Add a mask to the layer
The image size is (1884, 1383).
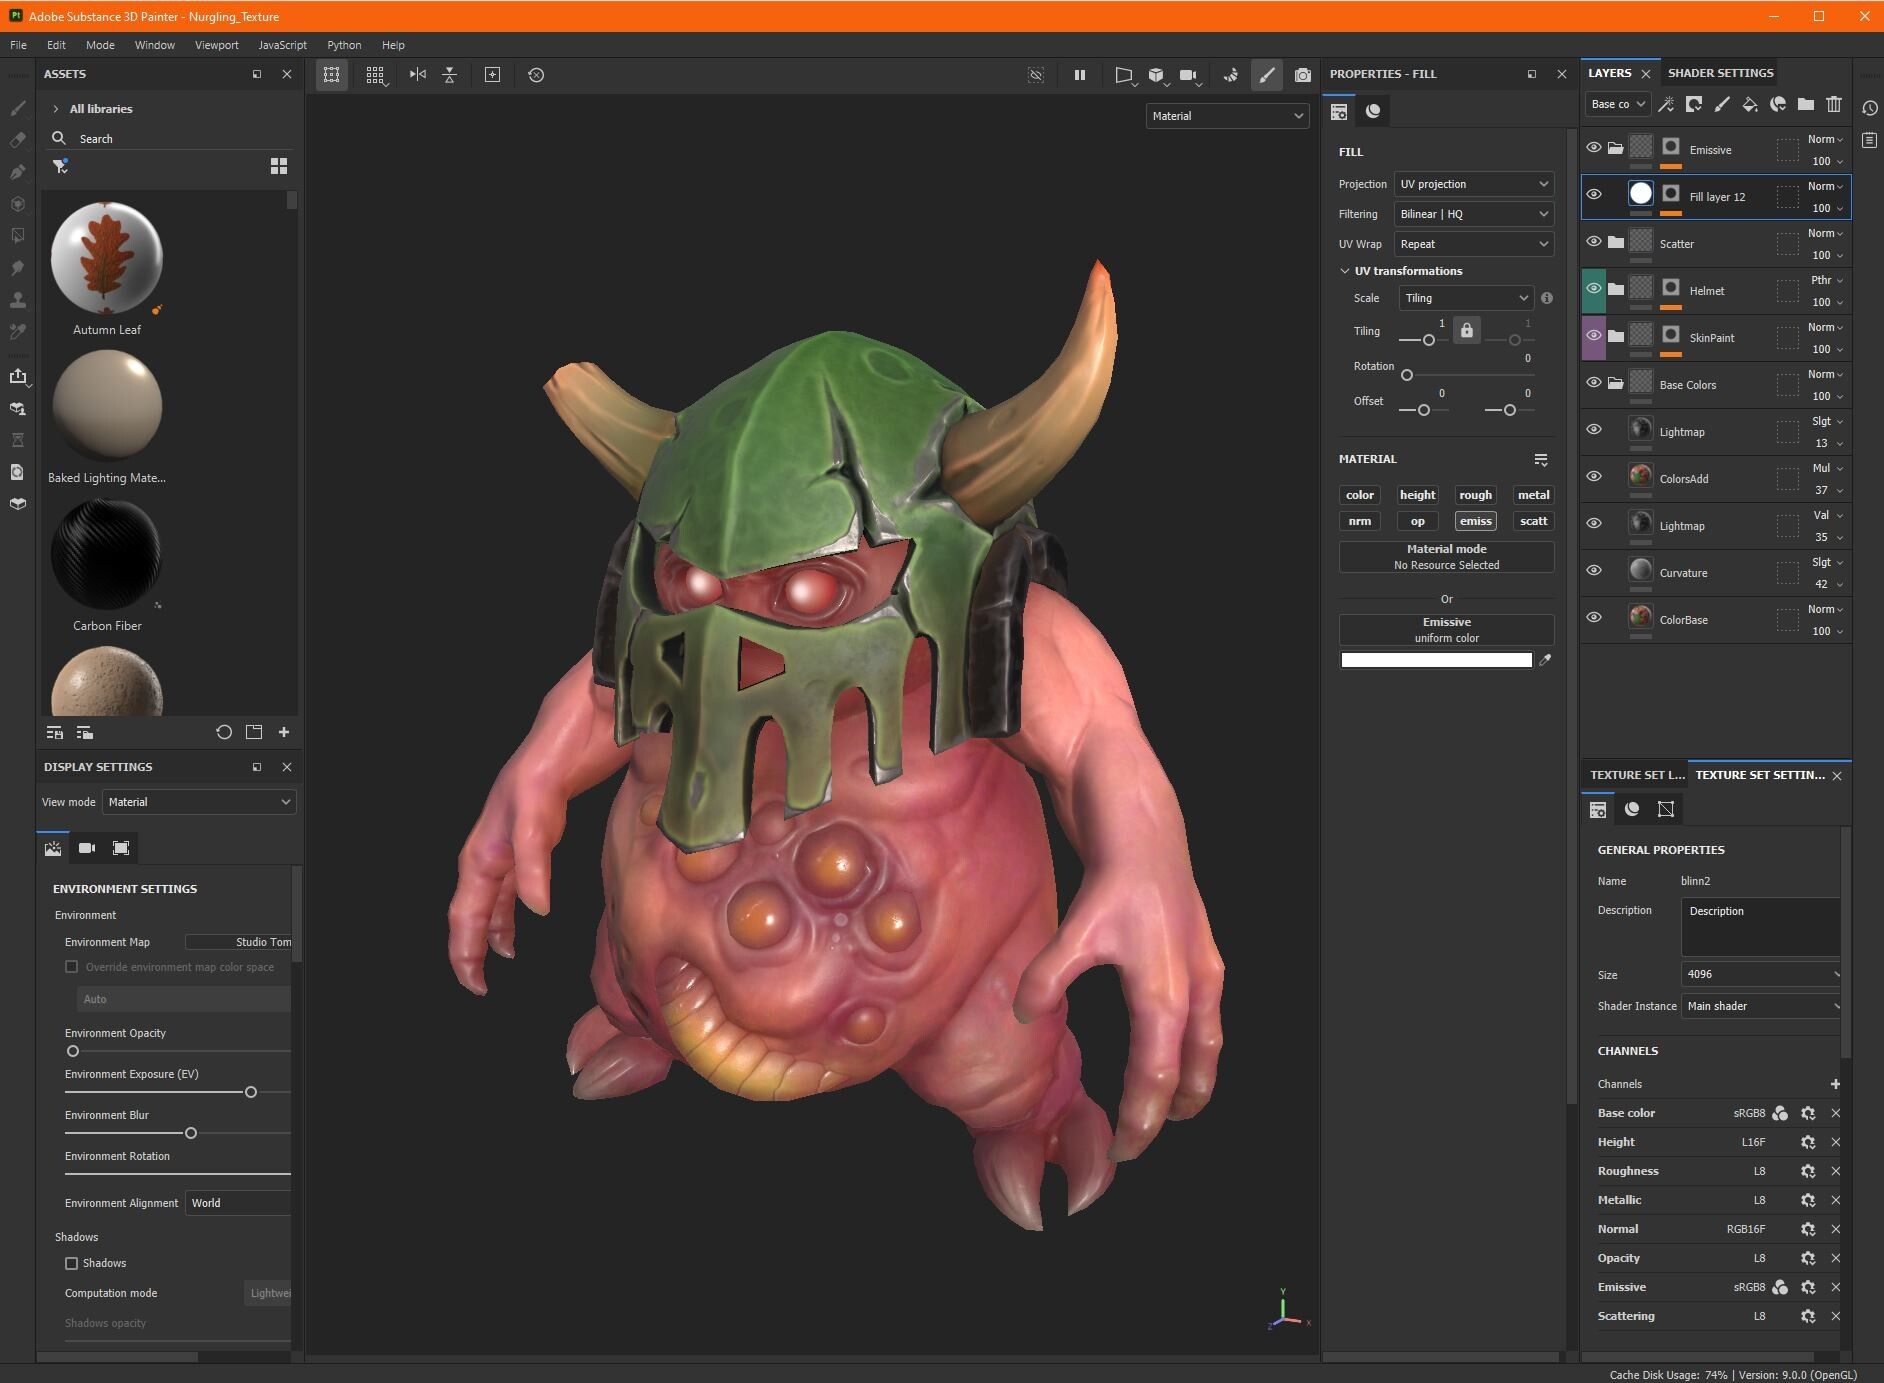coord(1694,104)
